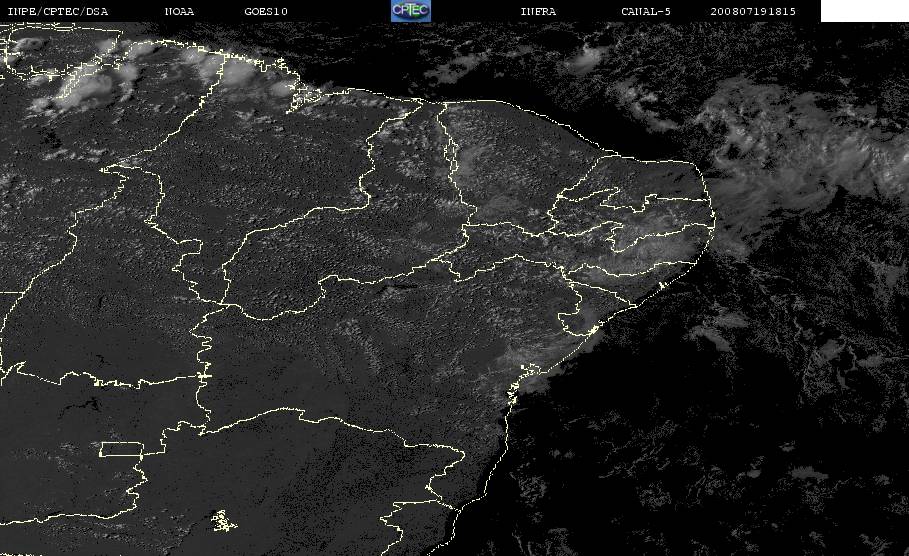Image resolution: width=909 pixels, height=556 pixels.
Task: Select the INPE/CPTEC/DSA header text
Action: click(x=57, y=11)
